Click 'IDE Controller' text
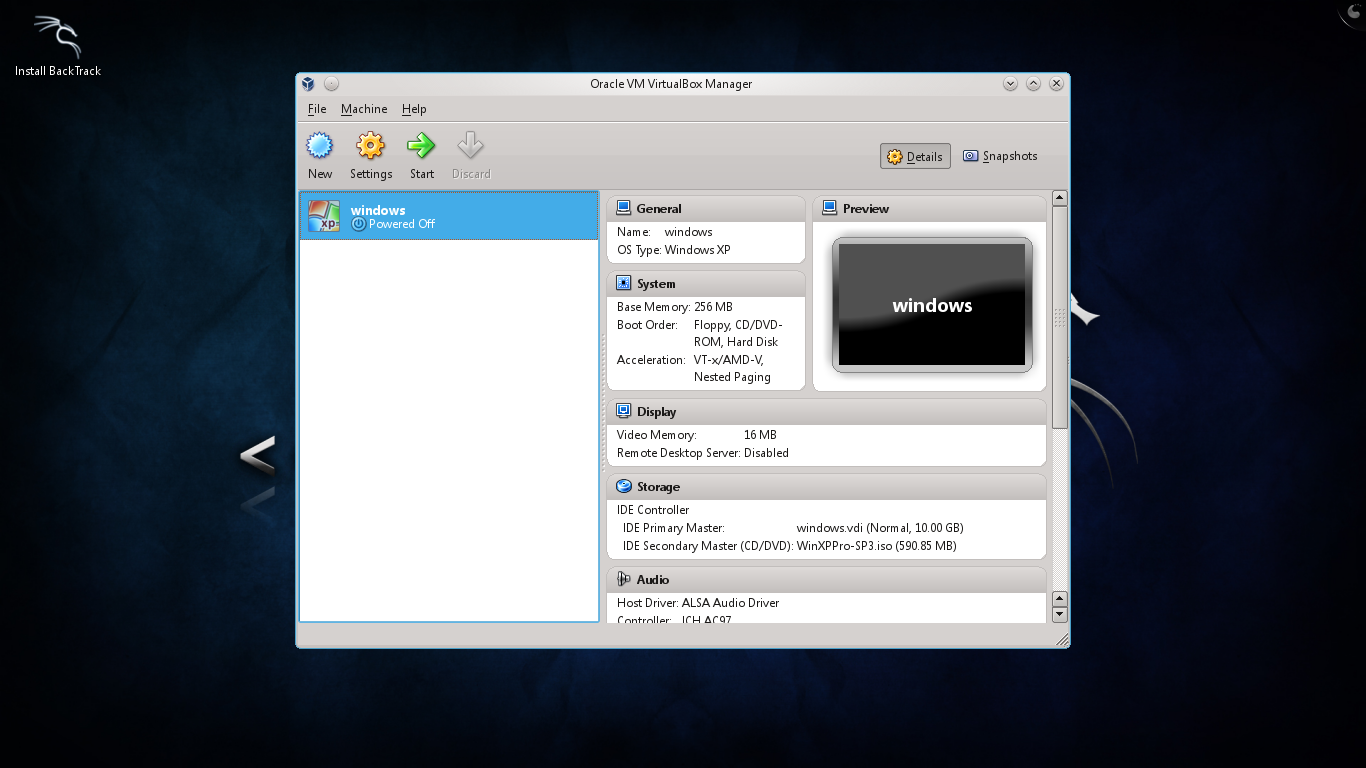 coord(653,510)
